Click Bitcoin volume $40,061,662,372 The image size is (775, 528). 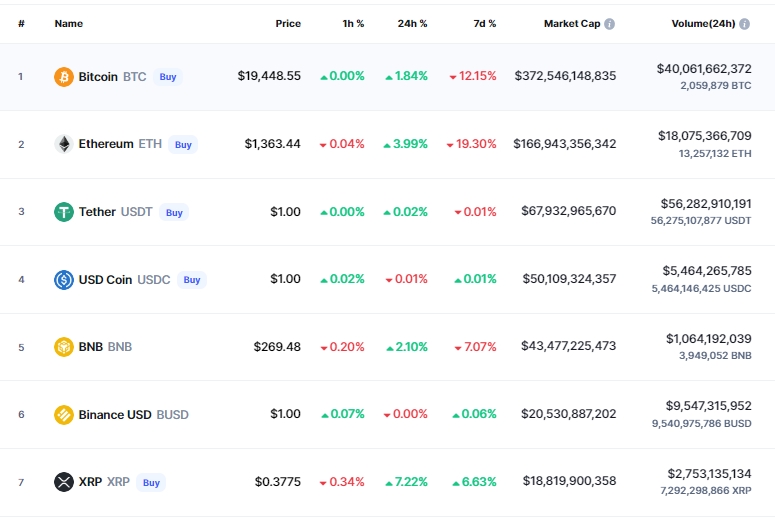coord(704,69)
